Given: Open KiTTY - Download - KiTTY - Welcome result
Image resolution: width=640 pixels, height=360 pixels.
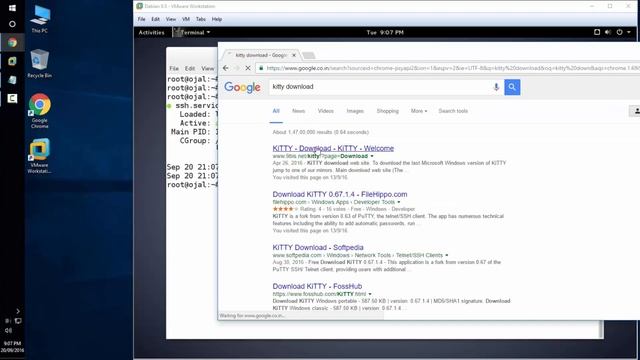Looking at the screenshot, I should [333, 148].
